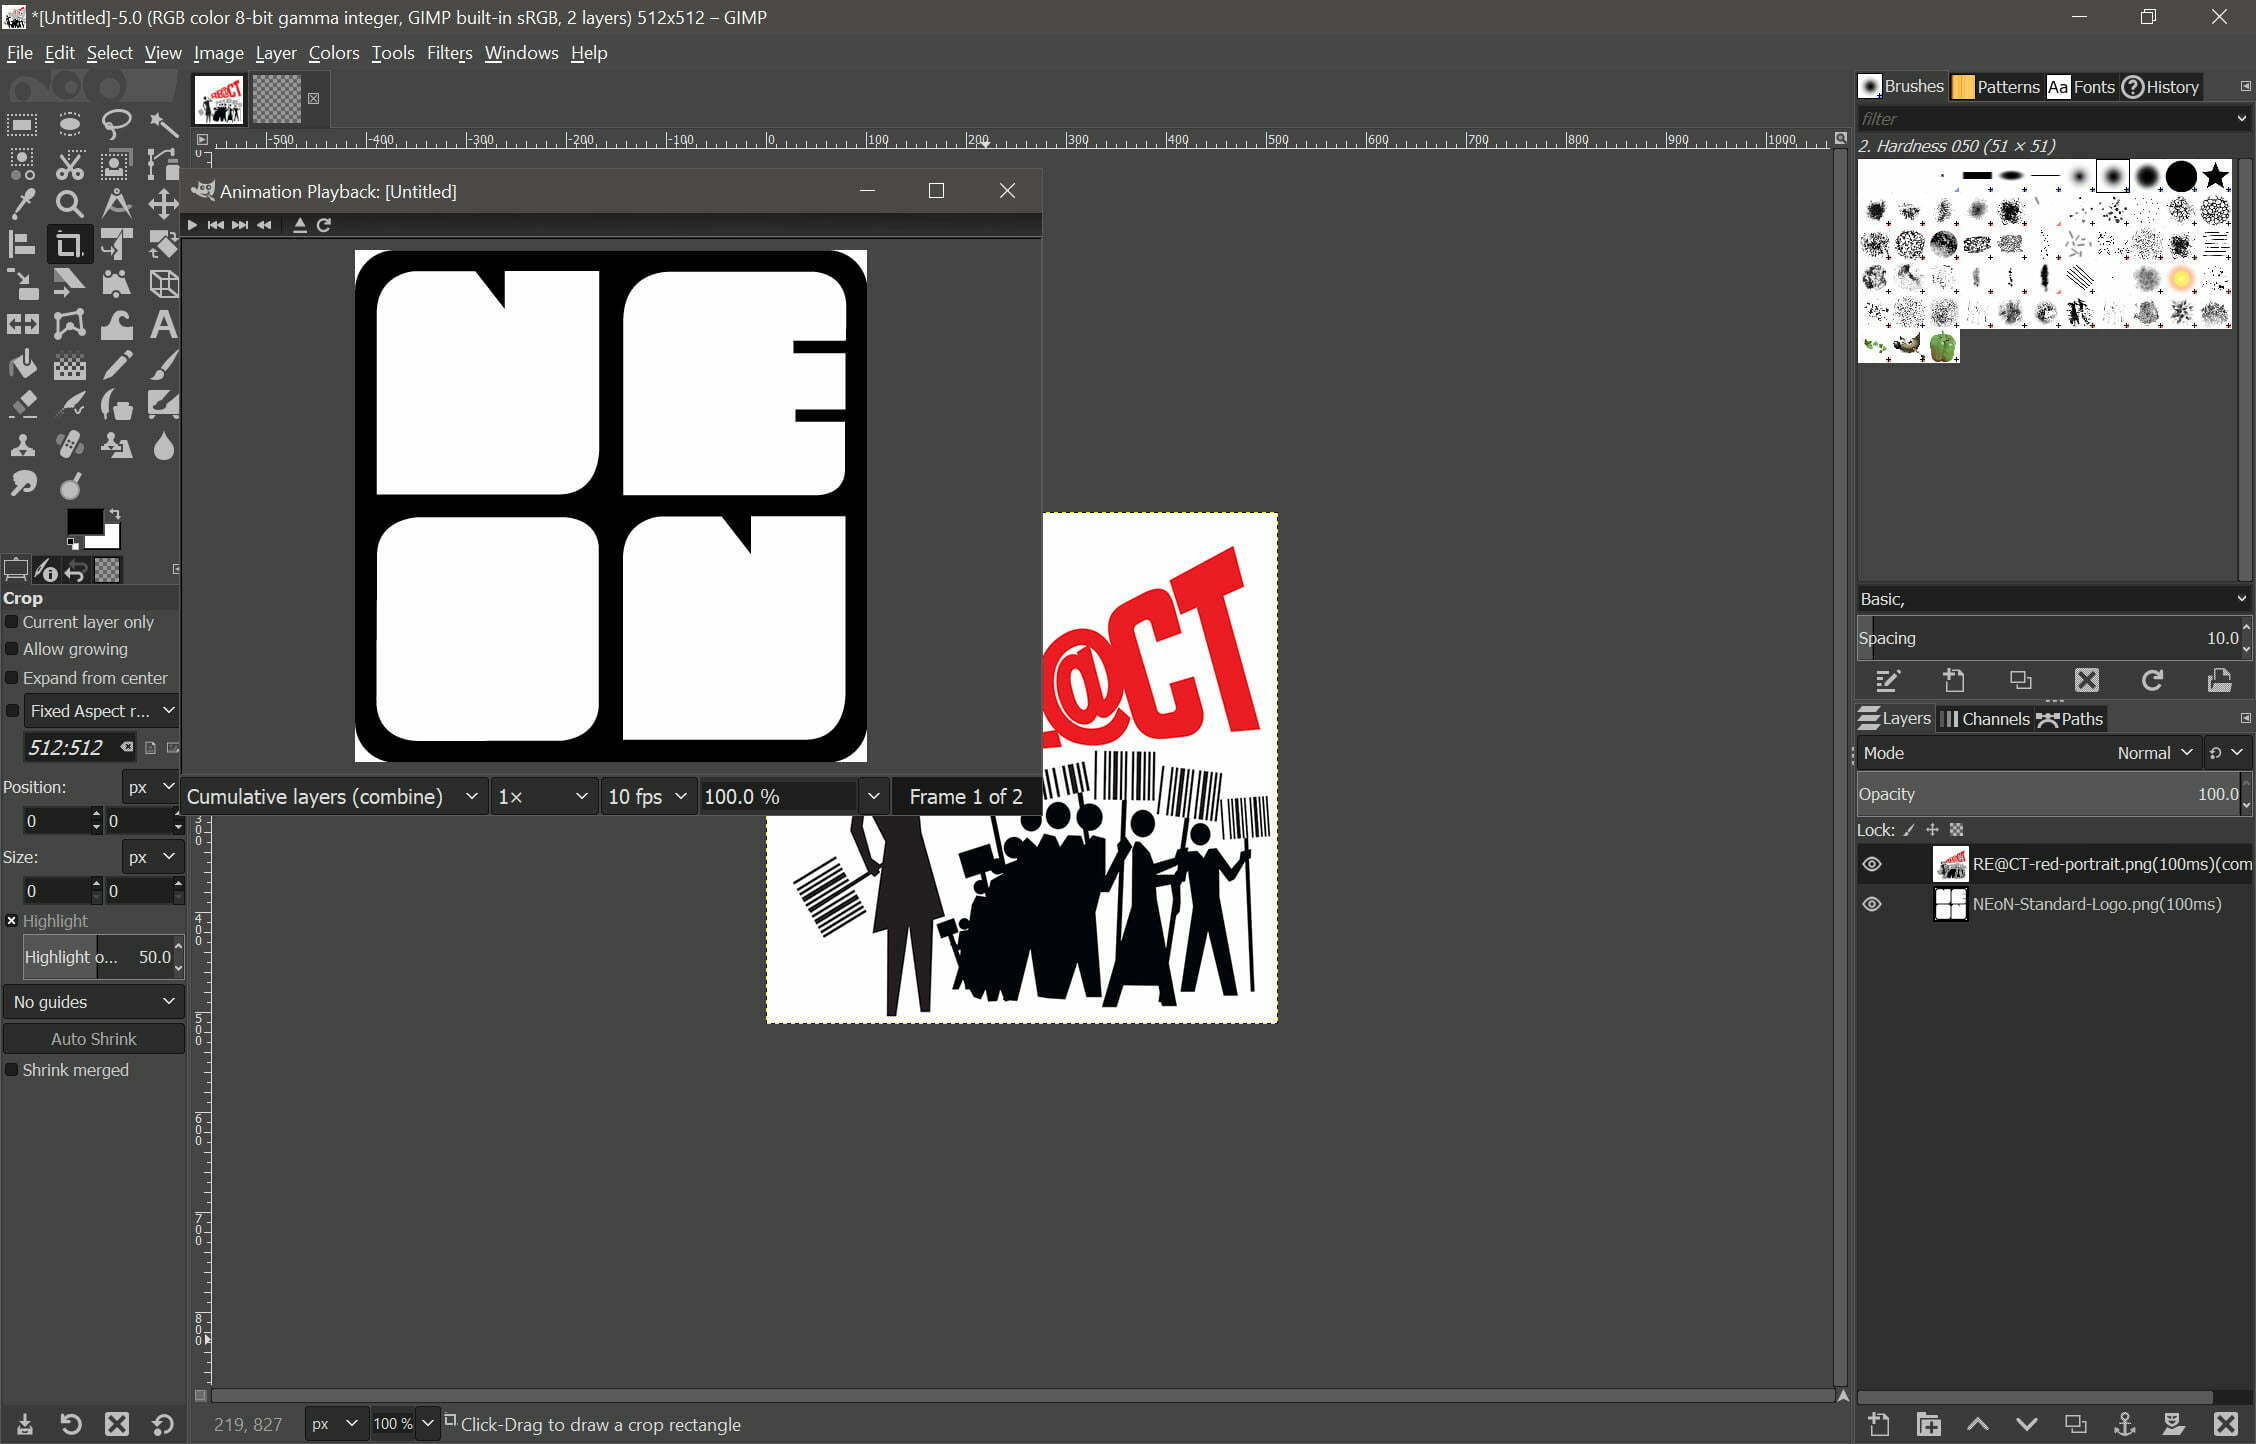Select the Smudge tool
Viewport: 2256px width, 1444px height.
tap(22, 486)
